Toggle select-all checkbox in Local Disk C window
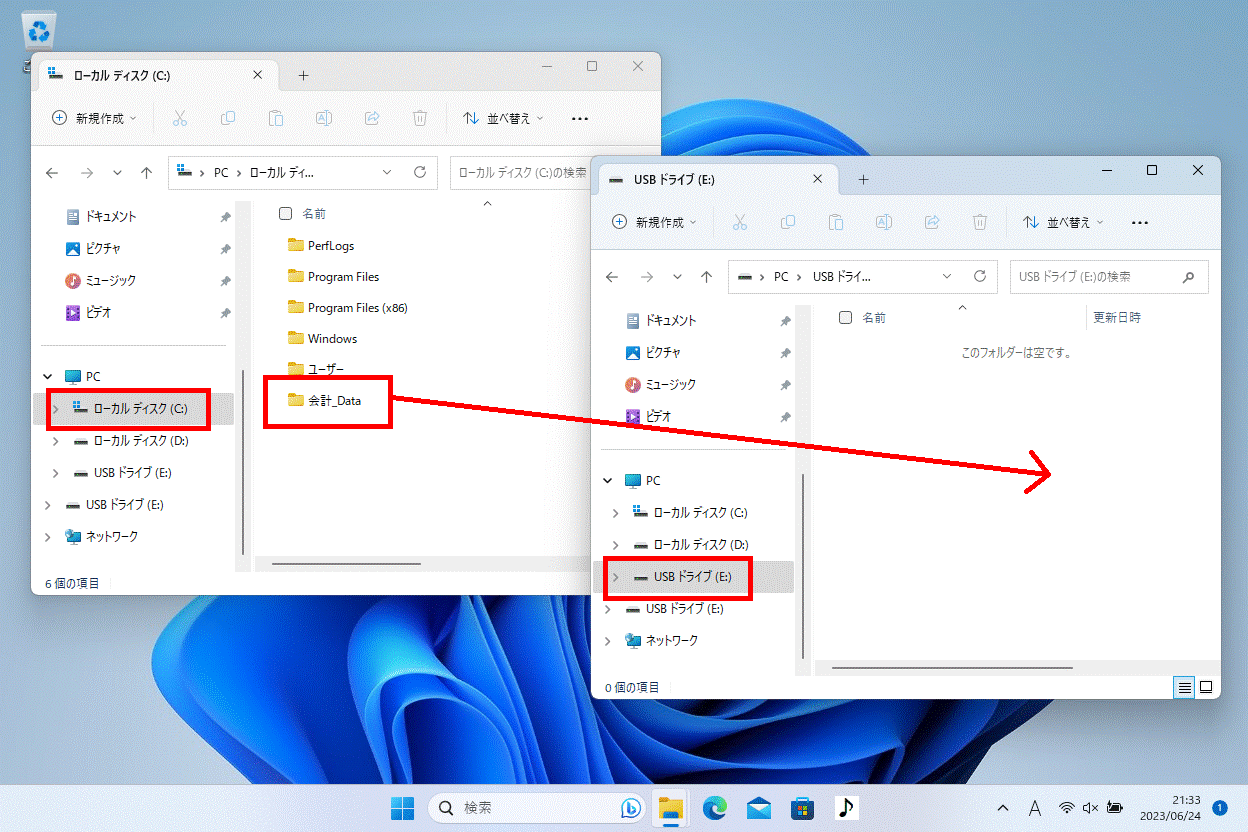This screenshot has height=832, width=1248. click(x=285, y=214)
